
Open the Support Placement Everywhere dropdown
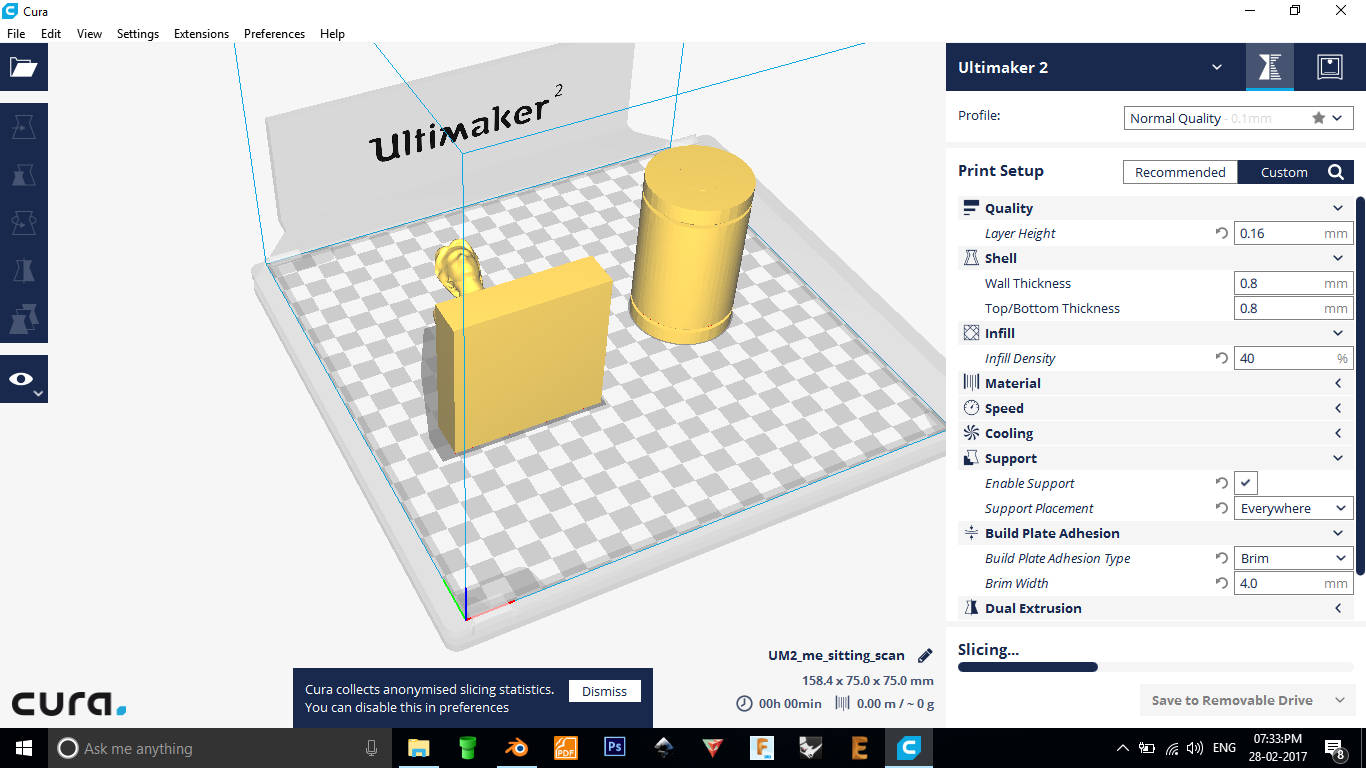[x=1293, y=508]
